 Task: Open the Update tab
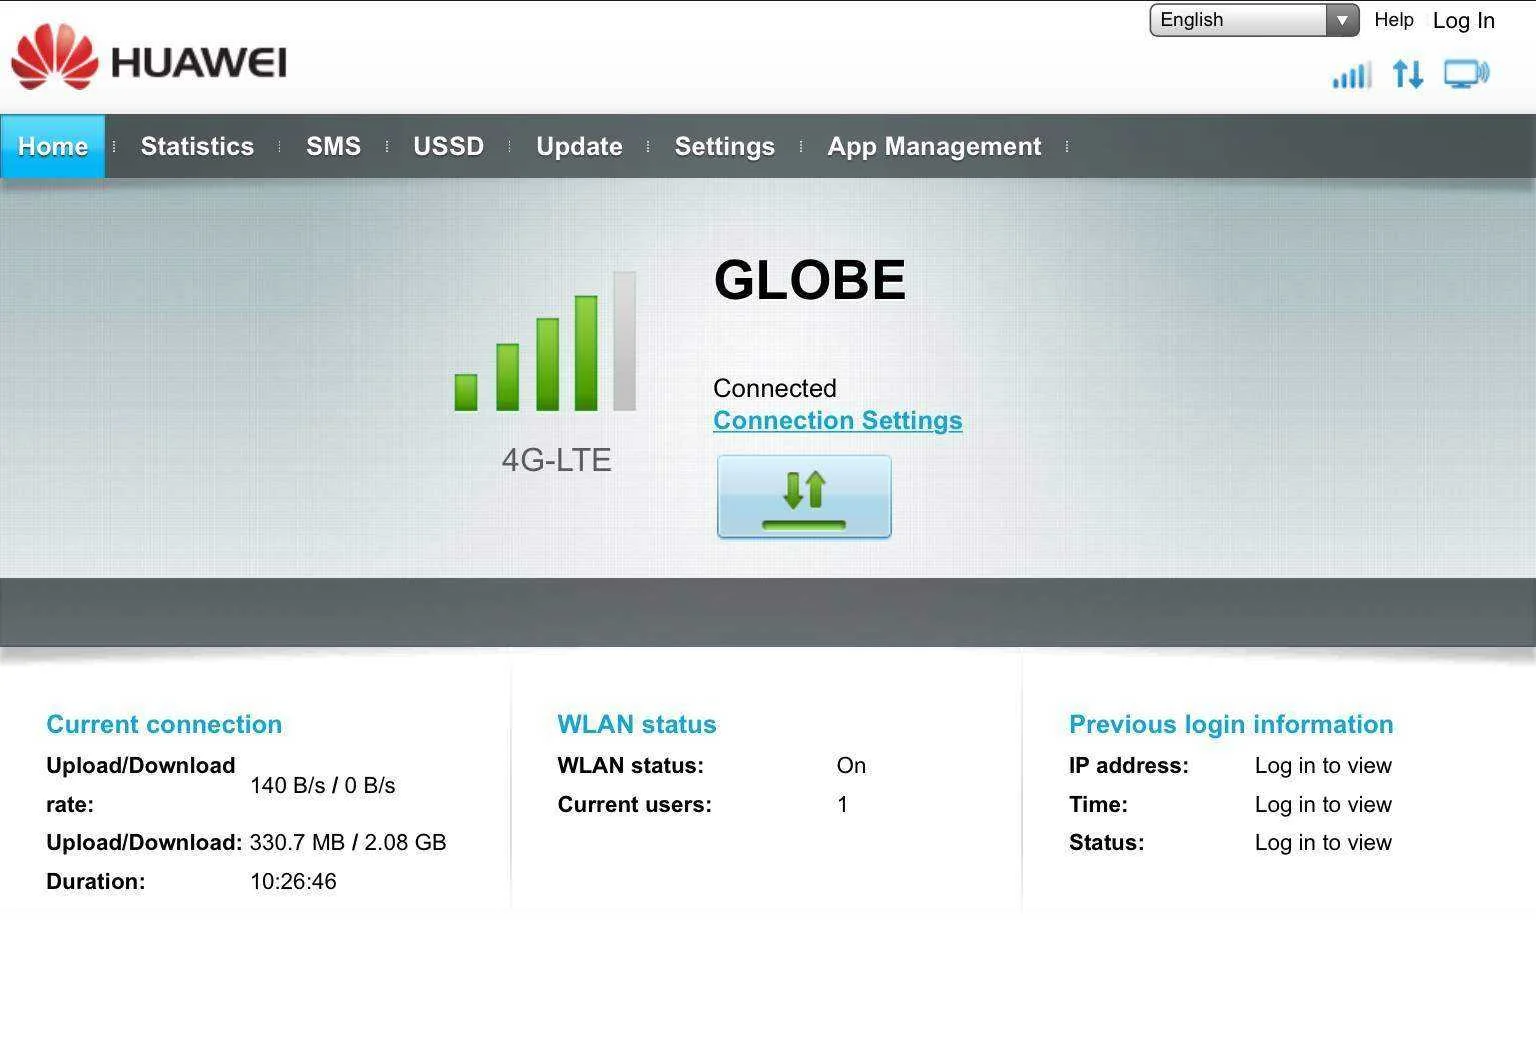[x=579, y=146]
